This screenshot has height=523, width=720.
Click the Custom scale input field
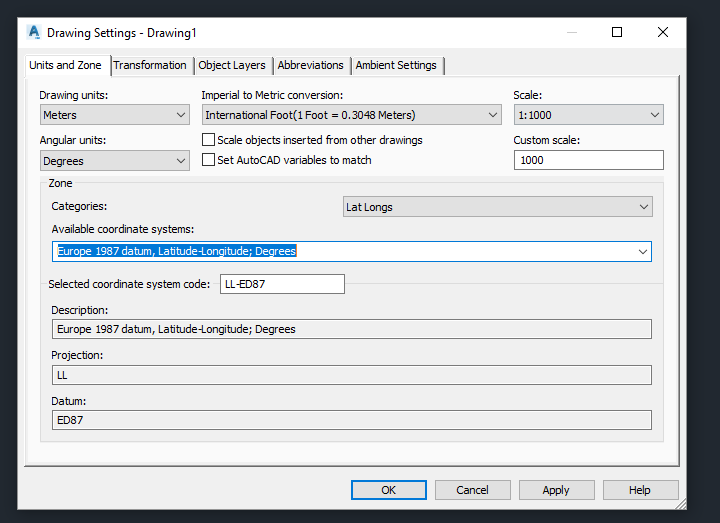[588, 160]
